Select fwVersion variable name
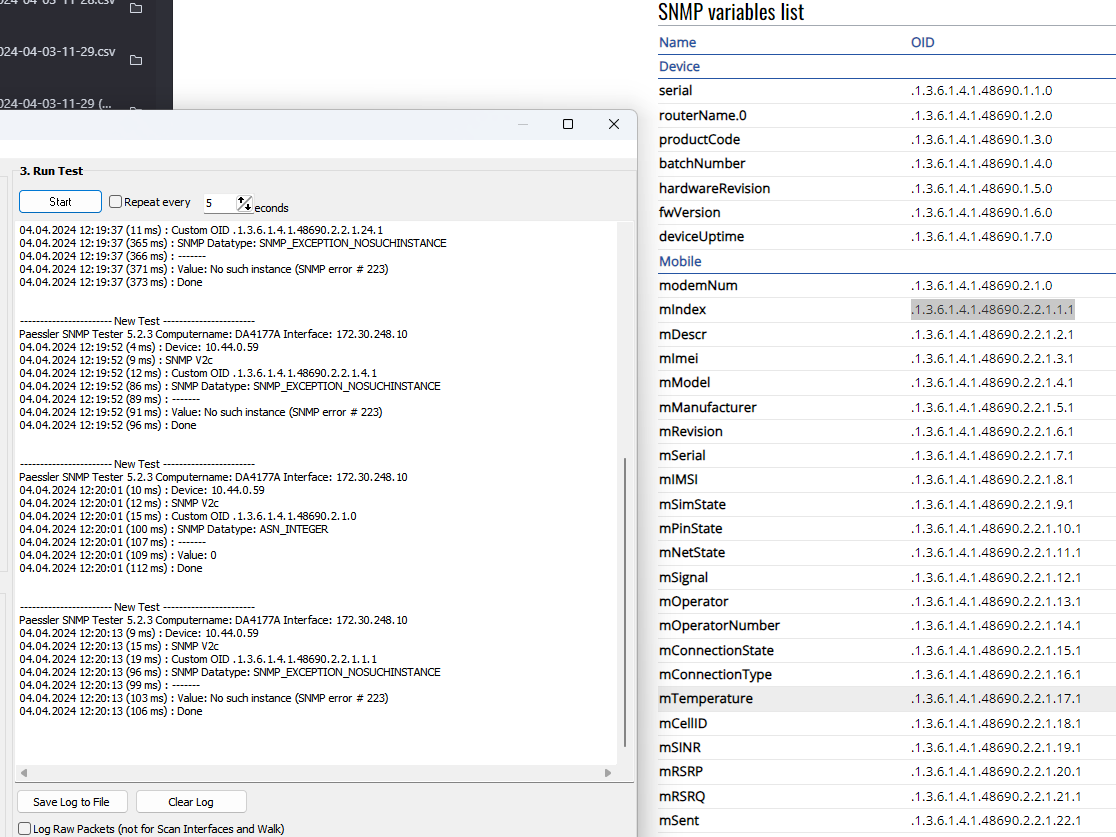1116x837 pixels. point(690,213)
